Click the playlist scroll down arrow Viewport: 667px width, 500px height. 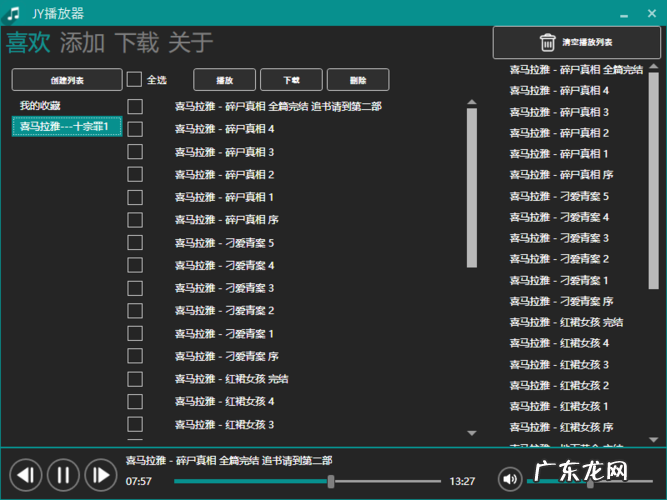pos(654,440)
